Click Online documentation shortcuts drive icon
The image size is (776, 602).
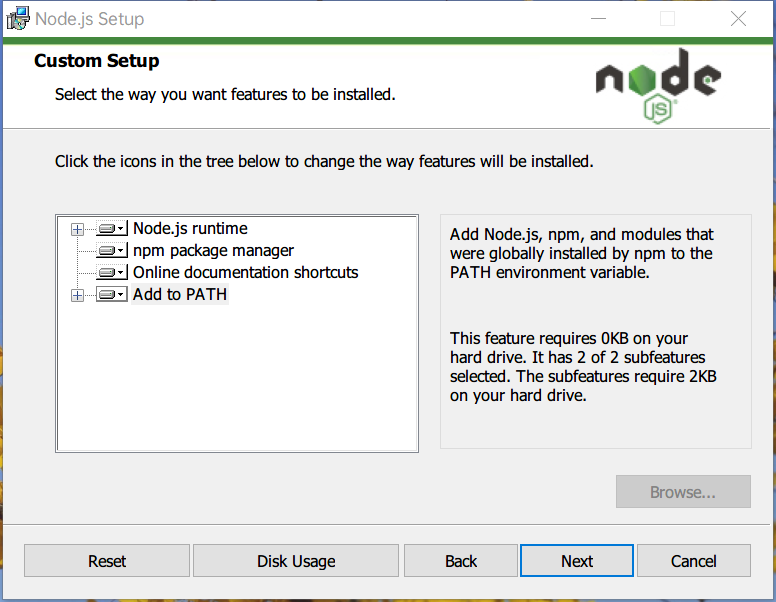[111, 273]
